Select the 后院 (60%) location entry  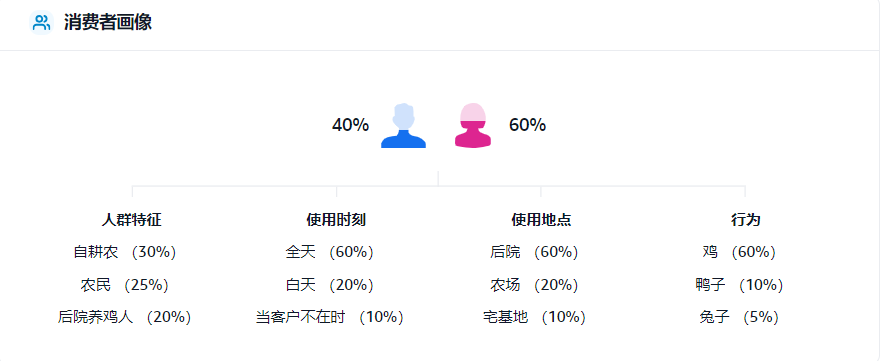pos(534,252)
